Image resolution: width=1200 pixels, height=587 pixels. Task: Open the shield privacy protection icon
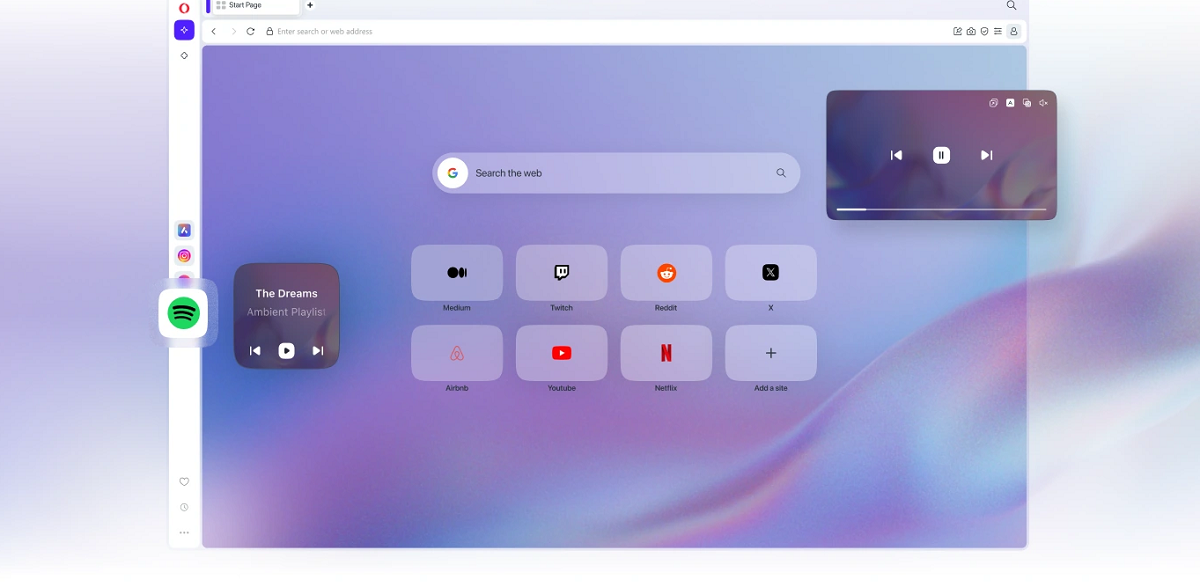(984, 32)
